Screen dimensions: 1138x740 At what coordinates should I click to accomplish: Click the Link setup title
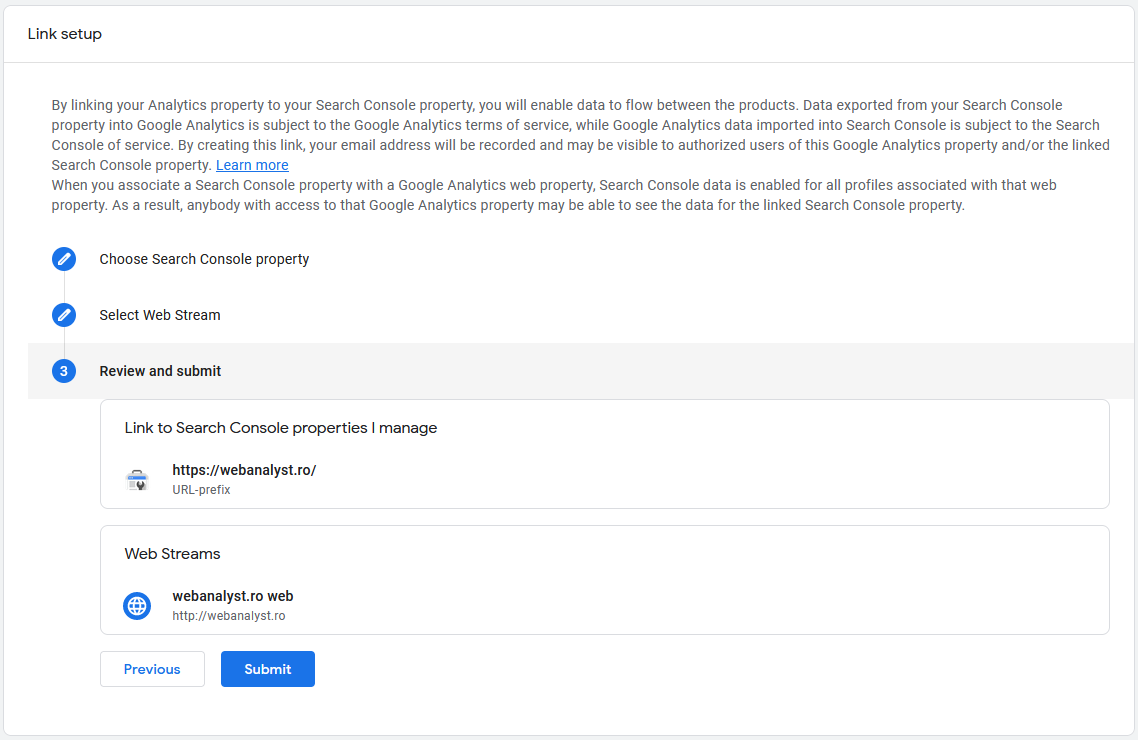[65, 34]
